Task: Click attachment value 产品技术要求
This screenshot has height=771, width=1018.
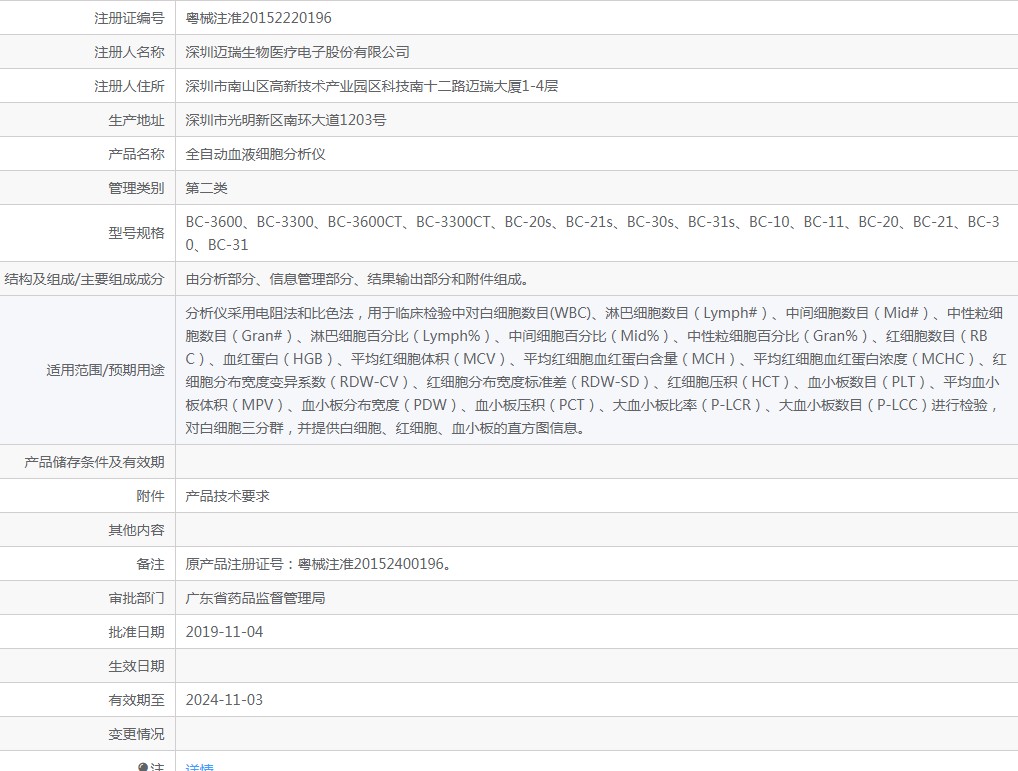Action: [227, 496]
